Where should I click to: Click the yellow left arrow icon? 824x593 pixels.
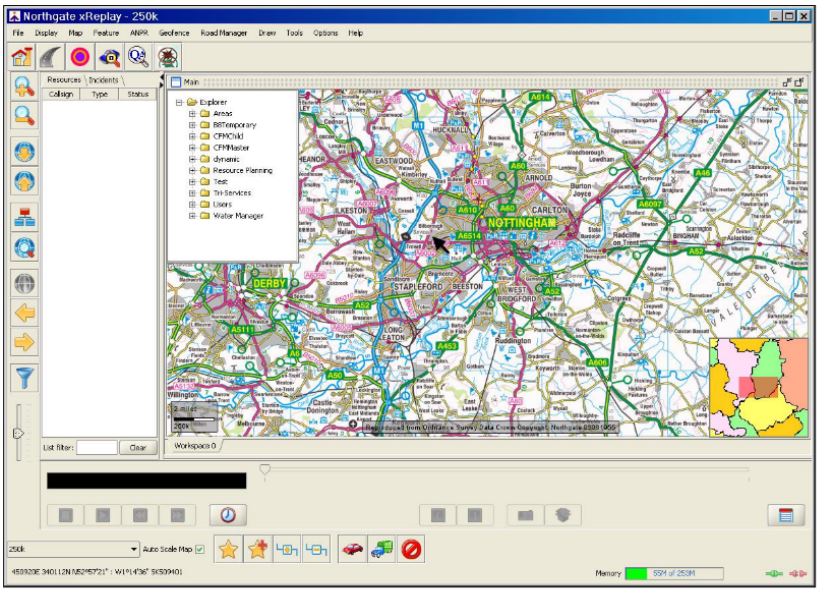coord(24,313)
